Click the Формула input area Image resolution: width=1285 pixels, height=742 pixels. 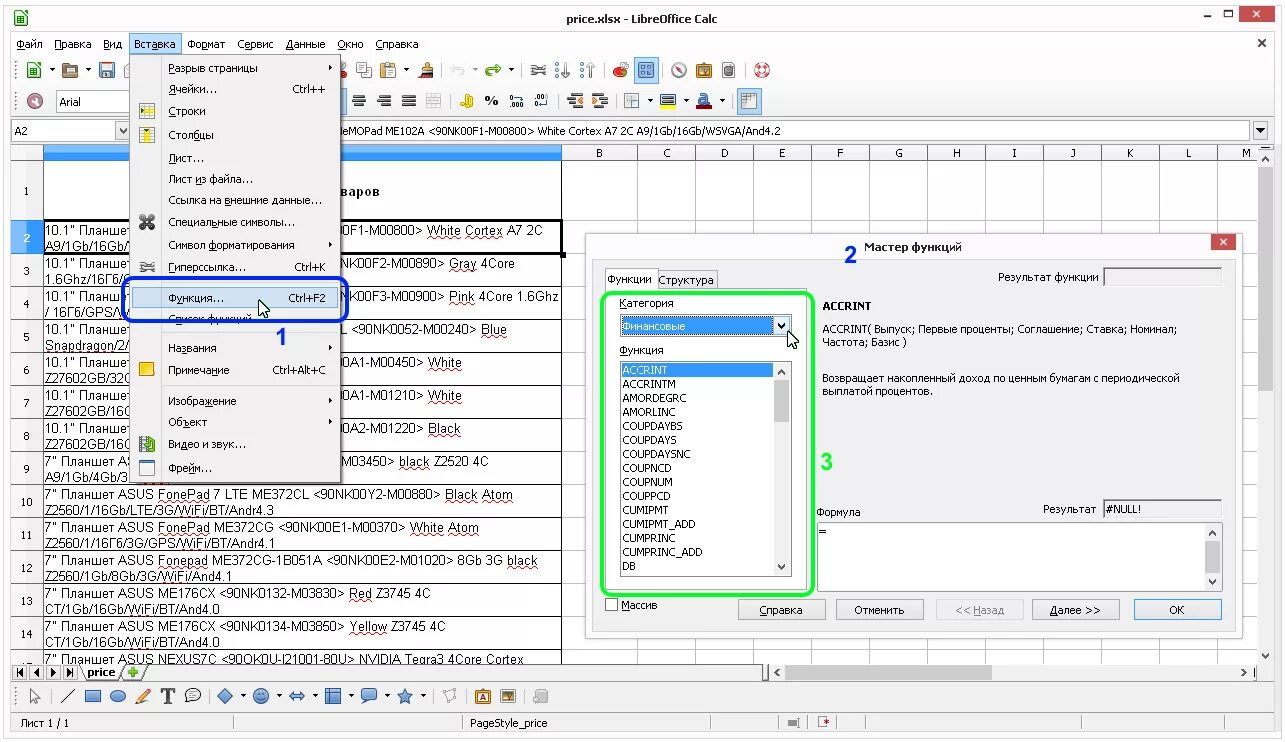click(x=1010, y=555)
